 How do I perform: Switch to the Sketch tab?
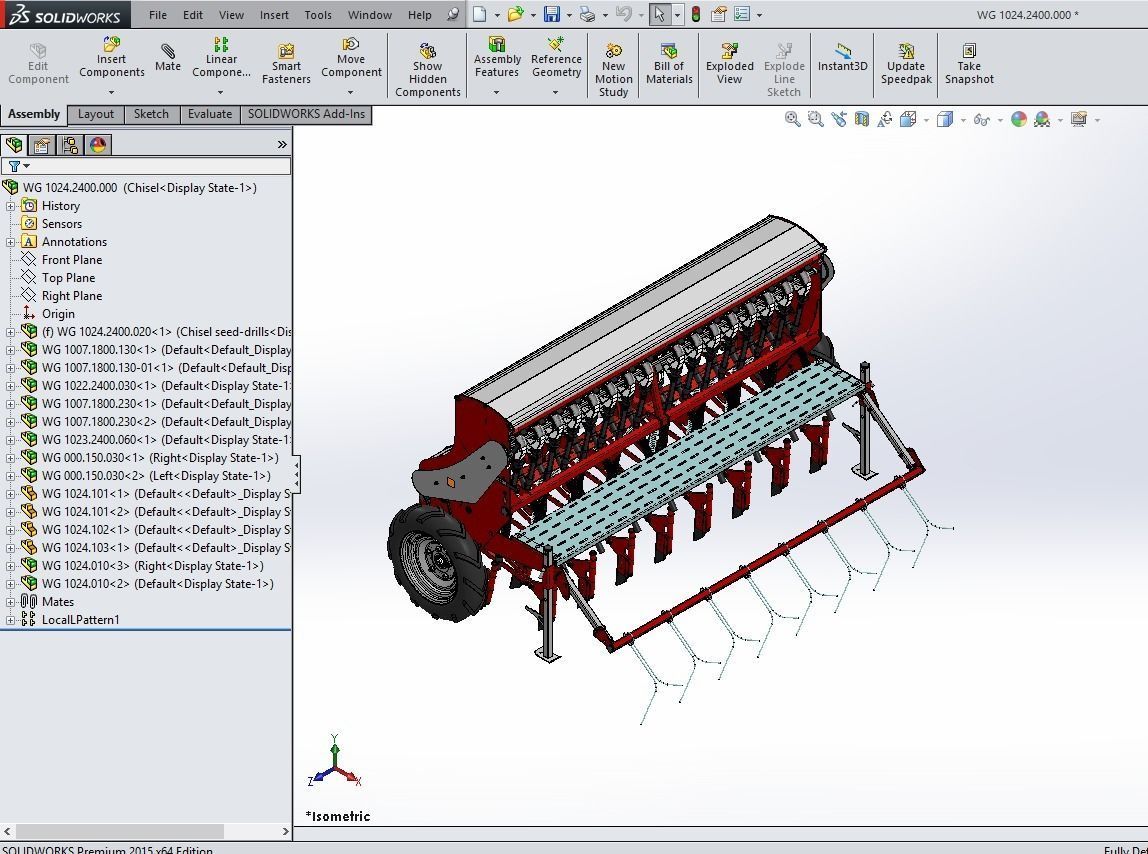(x=152, y=114)
